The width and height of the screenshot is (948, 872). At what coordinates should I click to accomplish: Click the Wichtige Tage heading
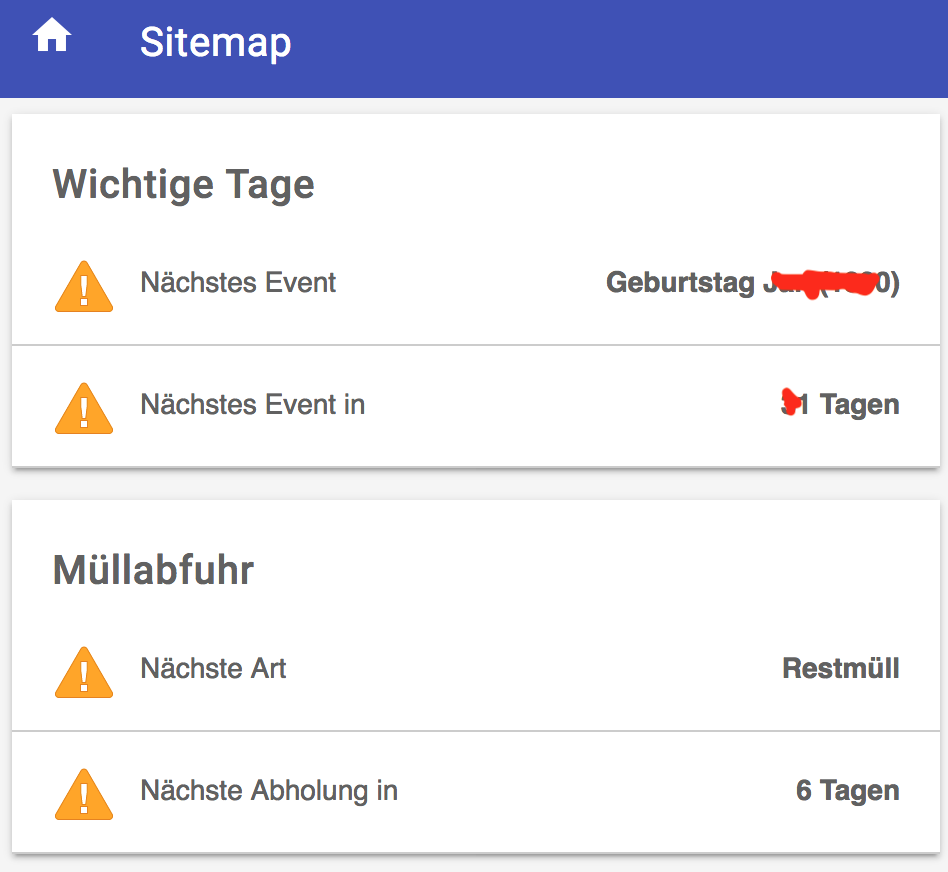[184, 184]
